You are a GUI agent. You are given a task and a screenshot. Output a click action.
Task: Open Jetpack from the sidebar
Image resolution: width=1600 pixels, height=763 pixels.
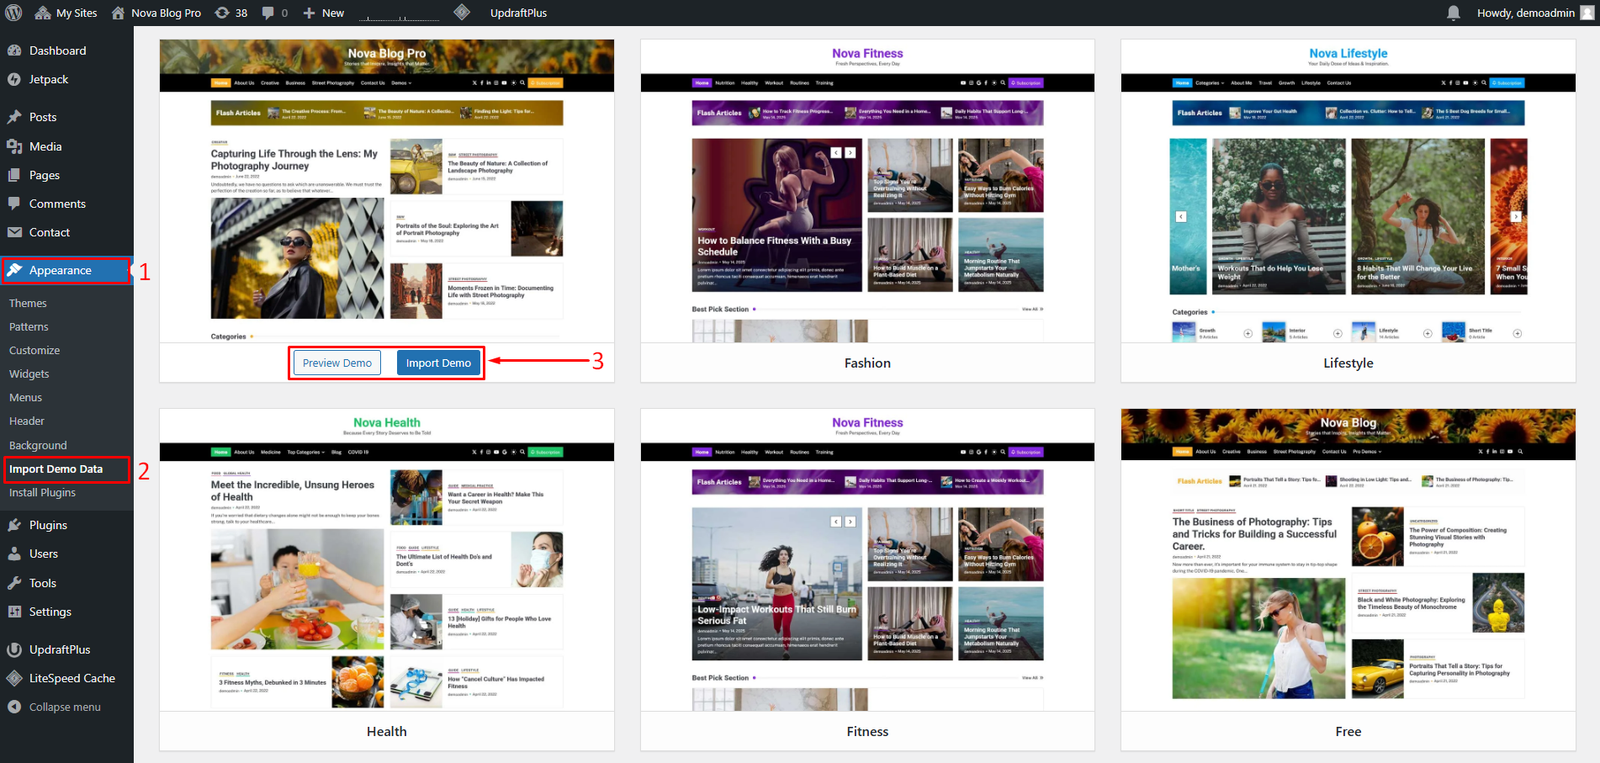48,80
